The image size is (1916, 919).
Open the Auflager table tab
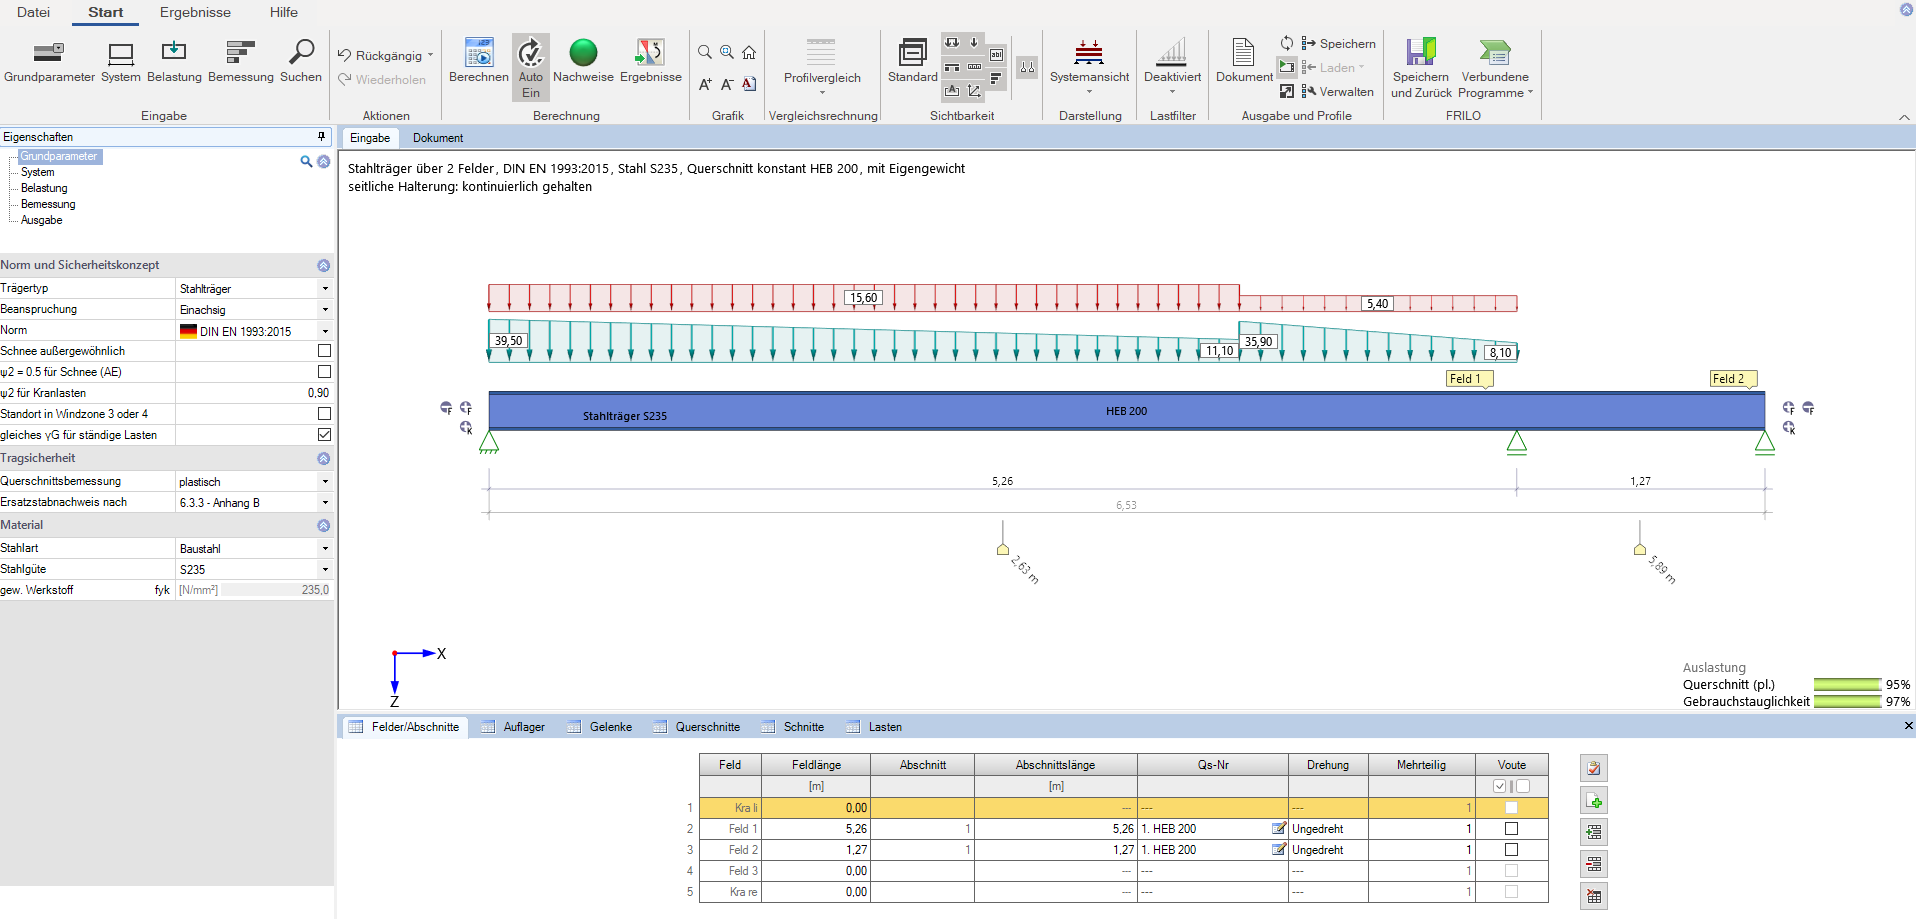[523, 727]
